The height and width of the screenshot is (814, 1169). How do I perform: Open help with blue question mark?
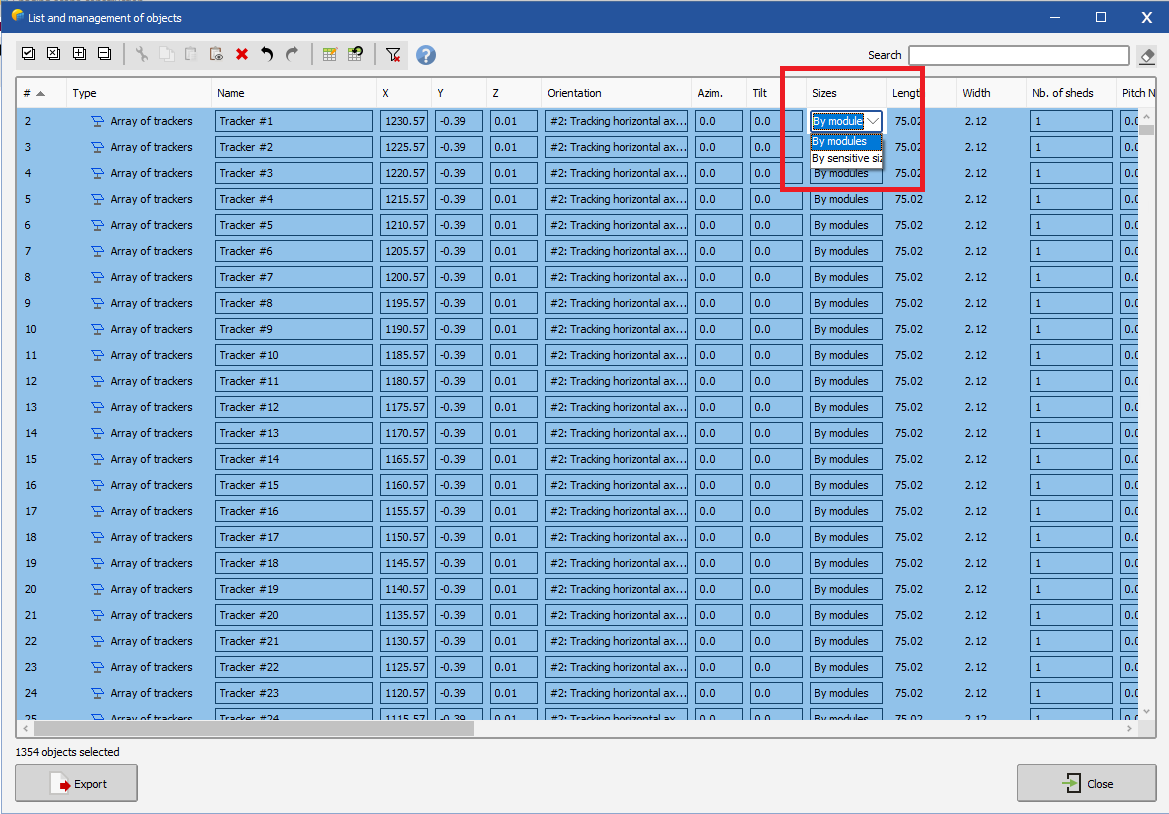pyautogui.click(x=426, y=55)
